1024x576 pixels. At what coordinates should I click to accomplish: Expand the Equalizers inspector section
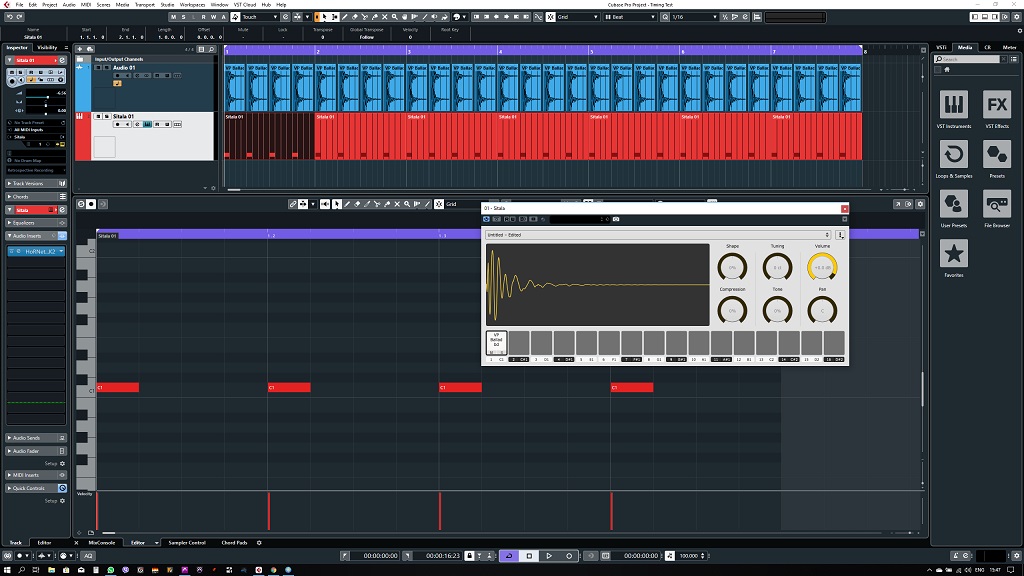tap(36, 223)
